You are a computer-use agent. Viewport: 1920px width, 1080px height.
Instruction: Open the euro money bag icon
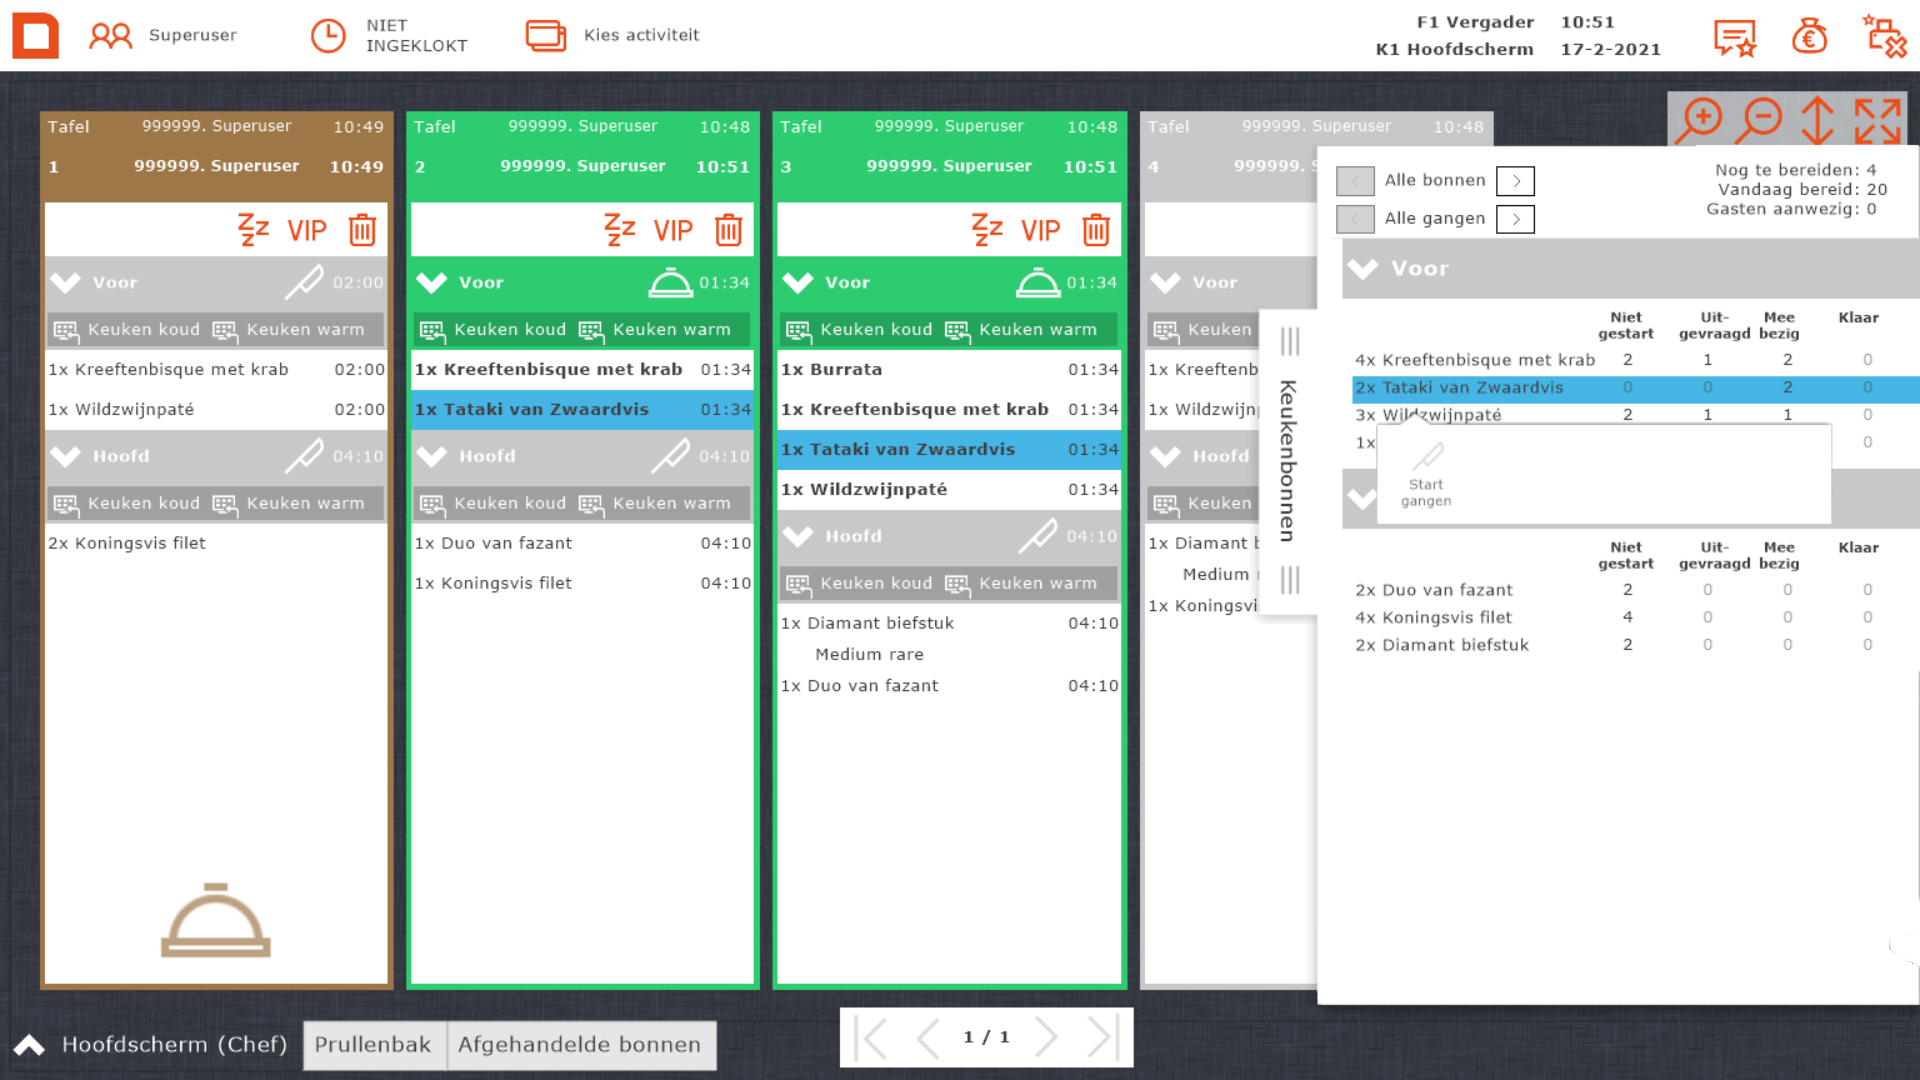click(1809, 37)
